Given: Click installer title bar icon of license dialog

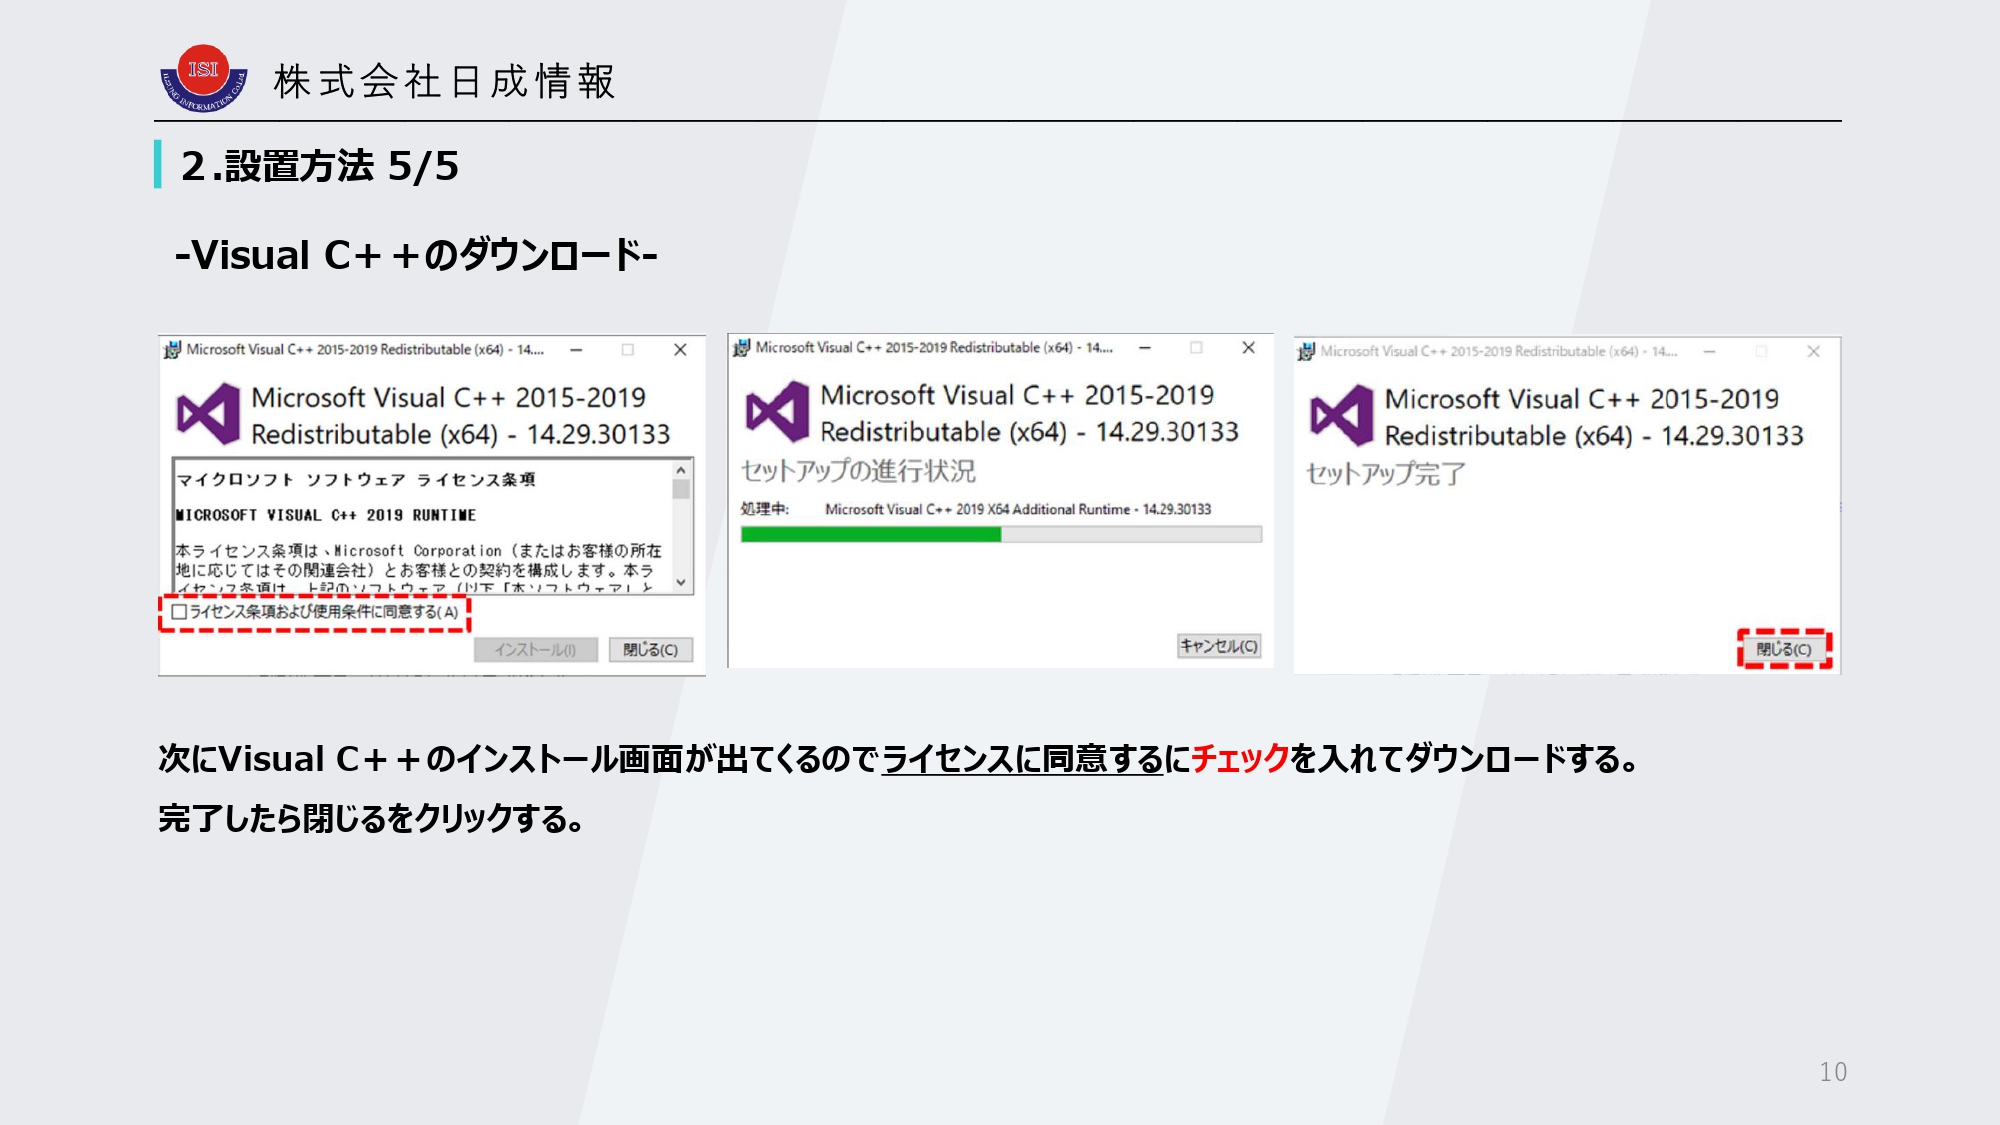Looking at the screenshot, I should (172, 349).
